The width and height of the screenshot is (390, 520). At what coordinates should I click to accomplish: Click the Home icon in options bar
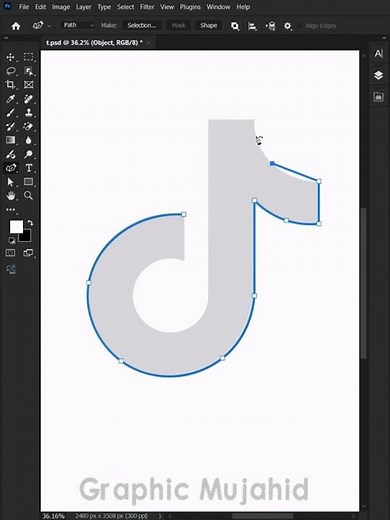(16, 26)
